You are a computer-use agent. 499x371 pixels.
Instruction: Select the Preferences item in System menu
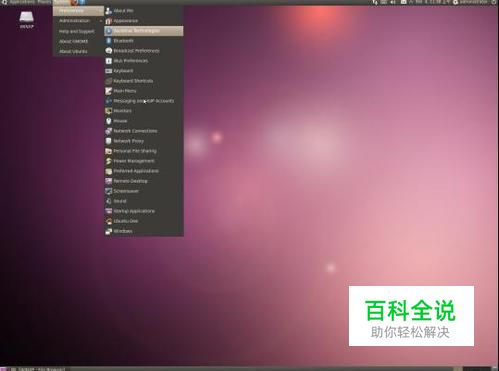[x=78, y=11]
